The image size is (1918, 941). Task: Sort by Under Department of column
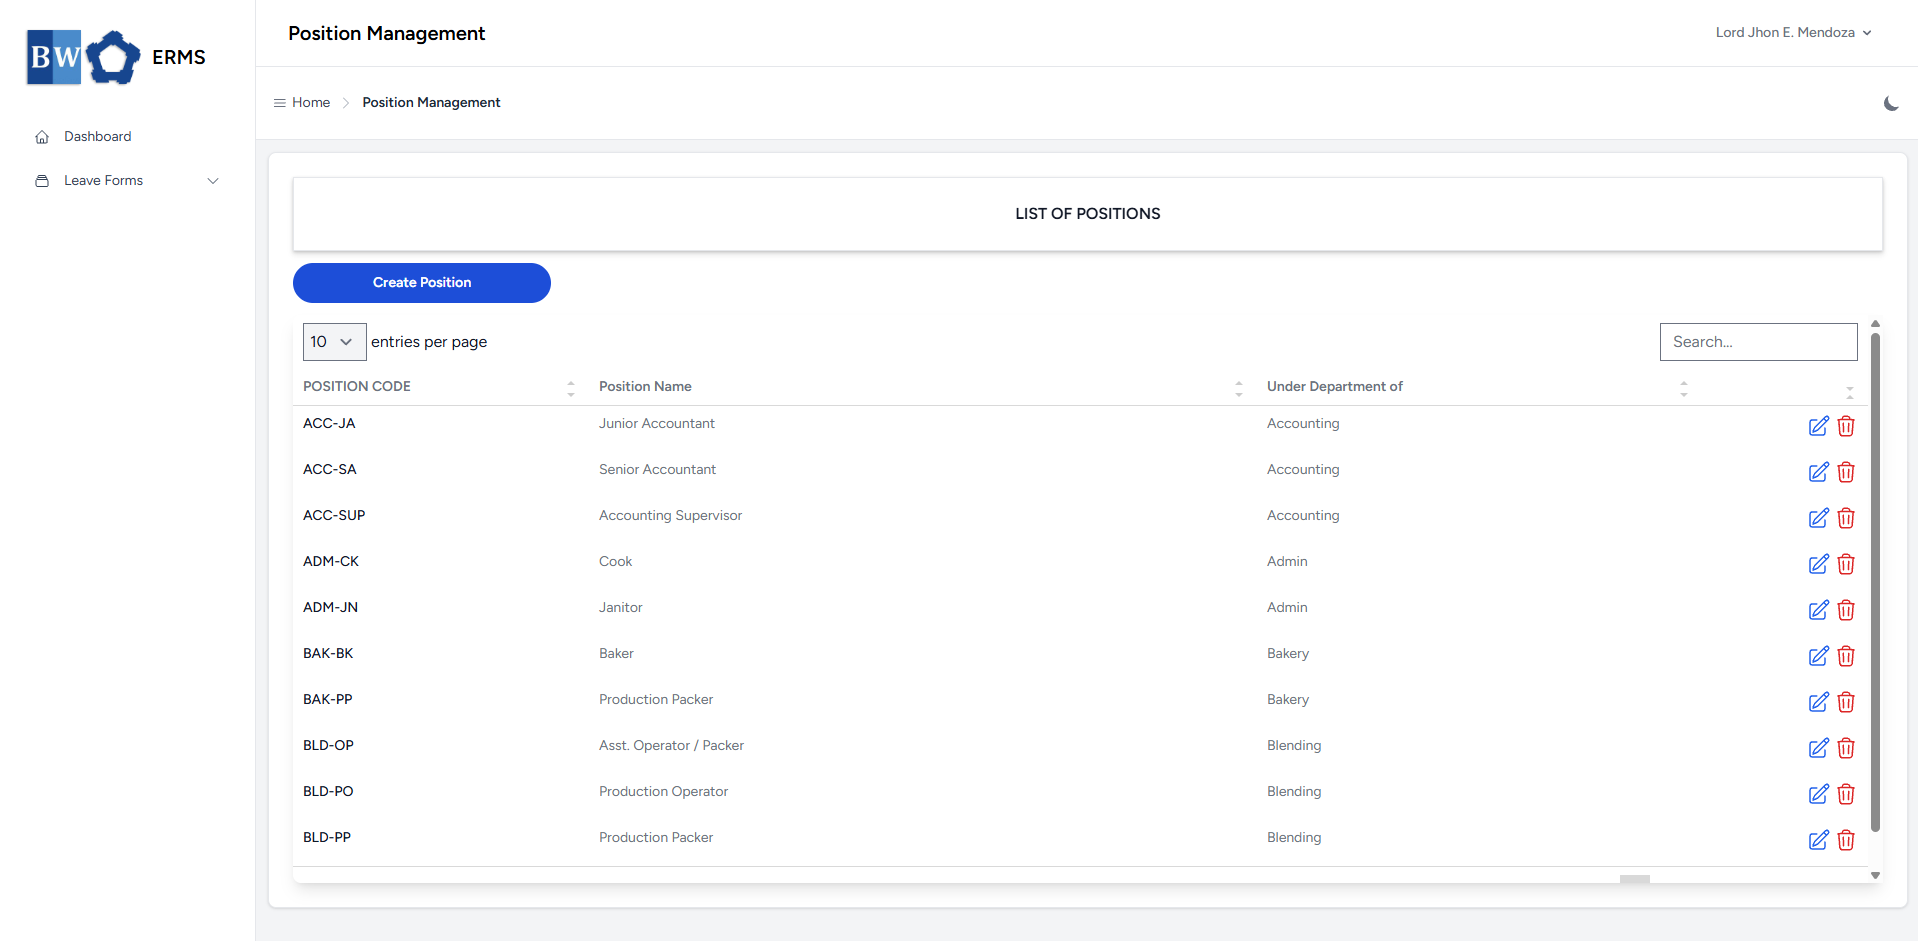coord(1476,387)
